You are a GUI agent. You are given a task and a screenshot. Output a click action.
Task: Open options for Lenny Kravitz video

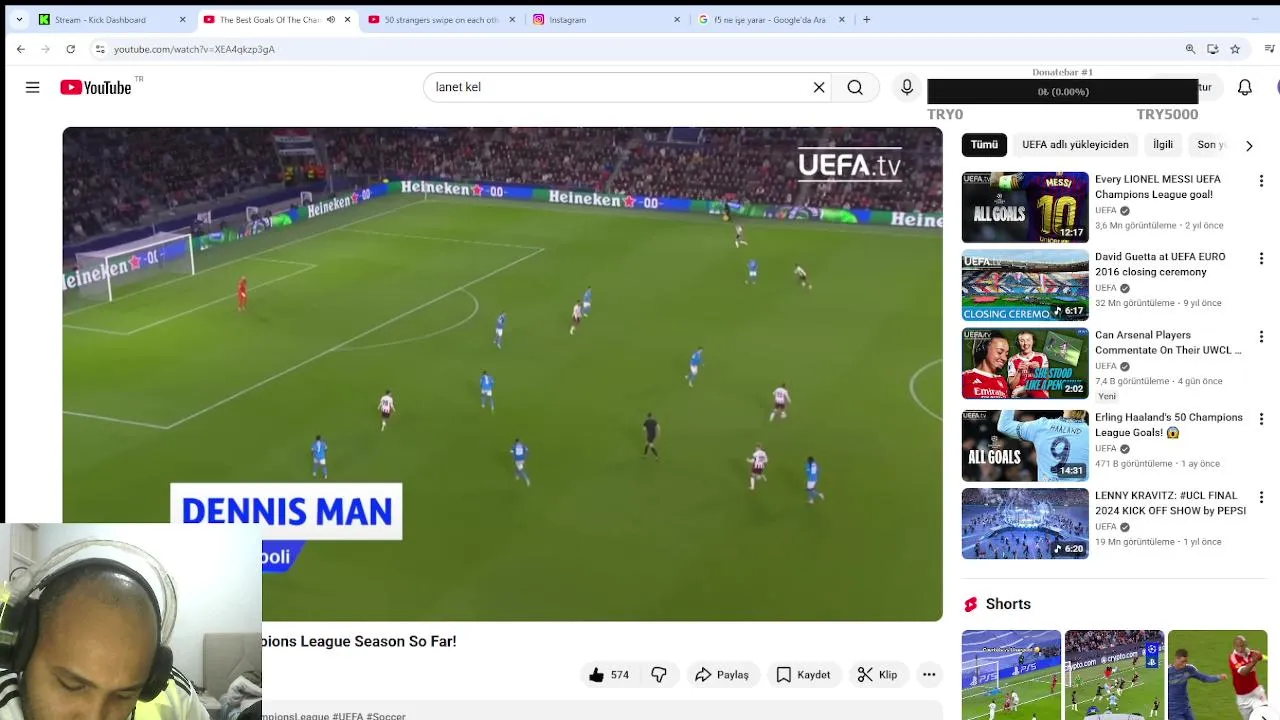pos(1261,497)
